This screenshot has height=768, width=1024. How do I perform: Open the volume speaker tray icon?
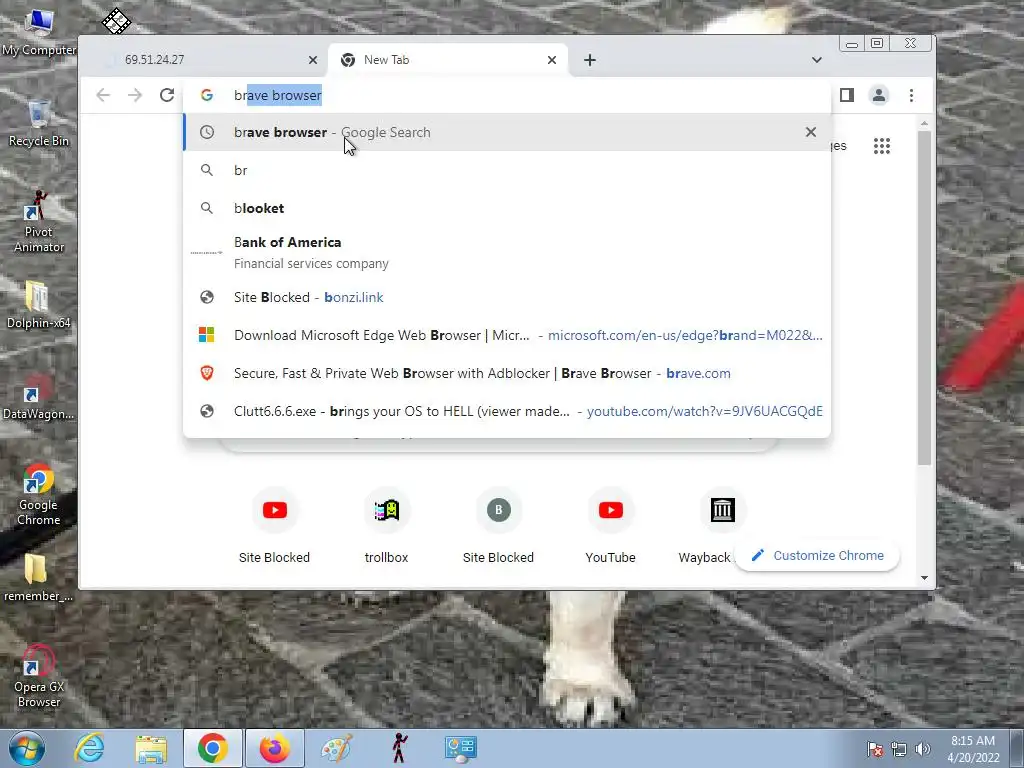click(922, 749)
